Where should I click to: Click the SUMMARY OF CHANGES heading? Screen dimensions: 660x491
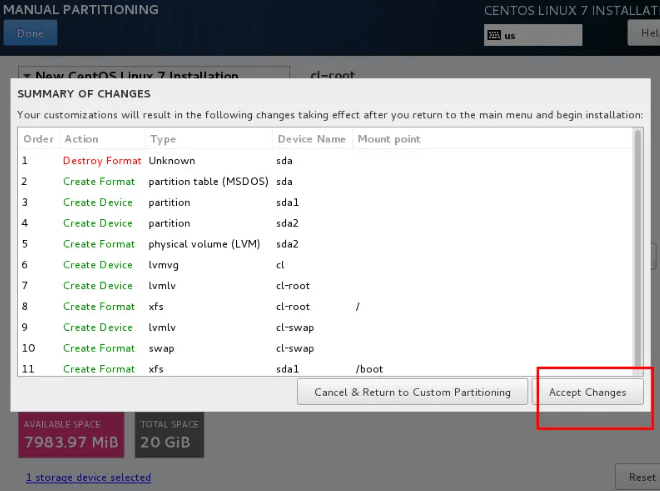click(x=84, y=93)
